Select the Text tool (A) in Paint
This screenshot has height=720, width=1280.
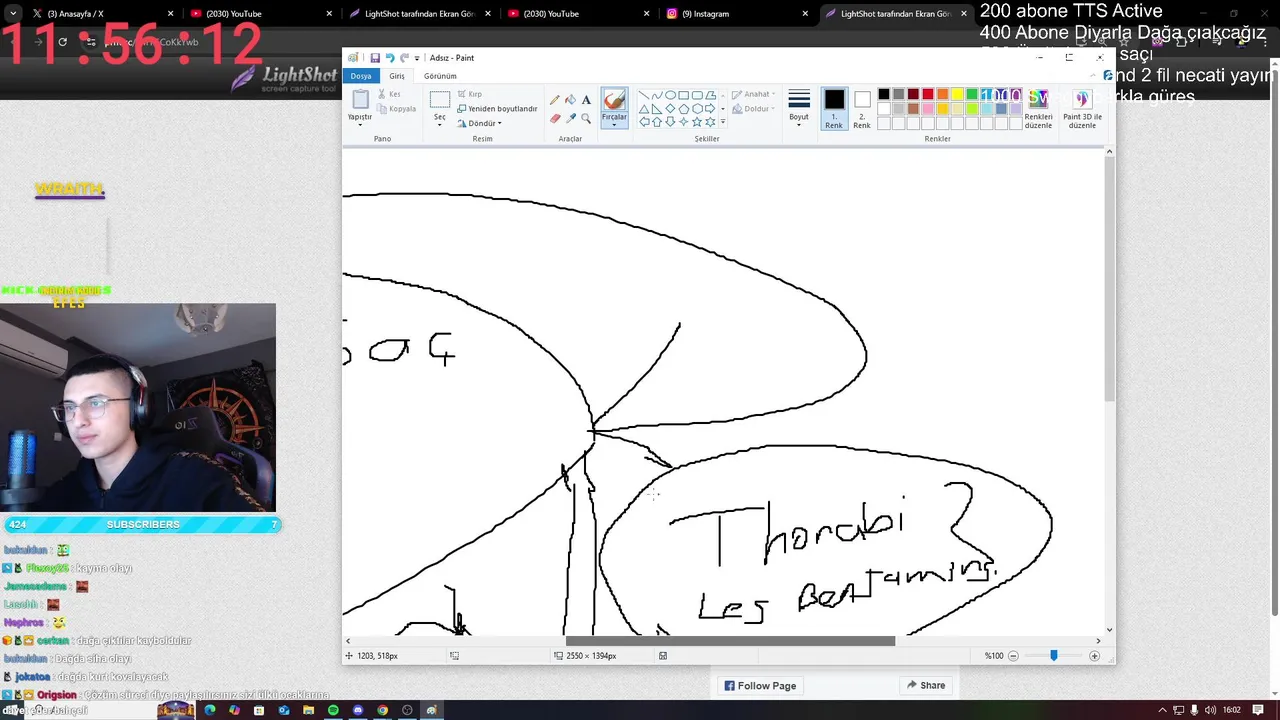tap(586, 100)
